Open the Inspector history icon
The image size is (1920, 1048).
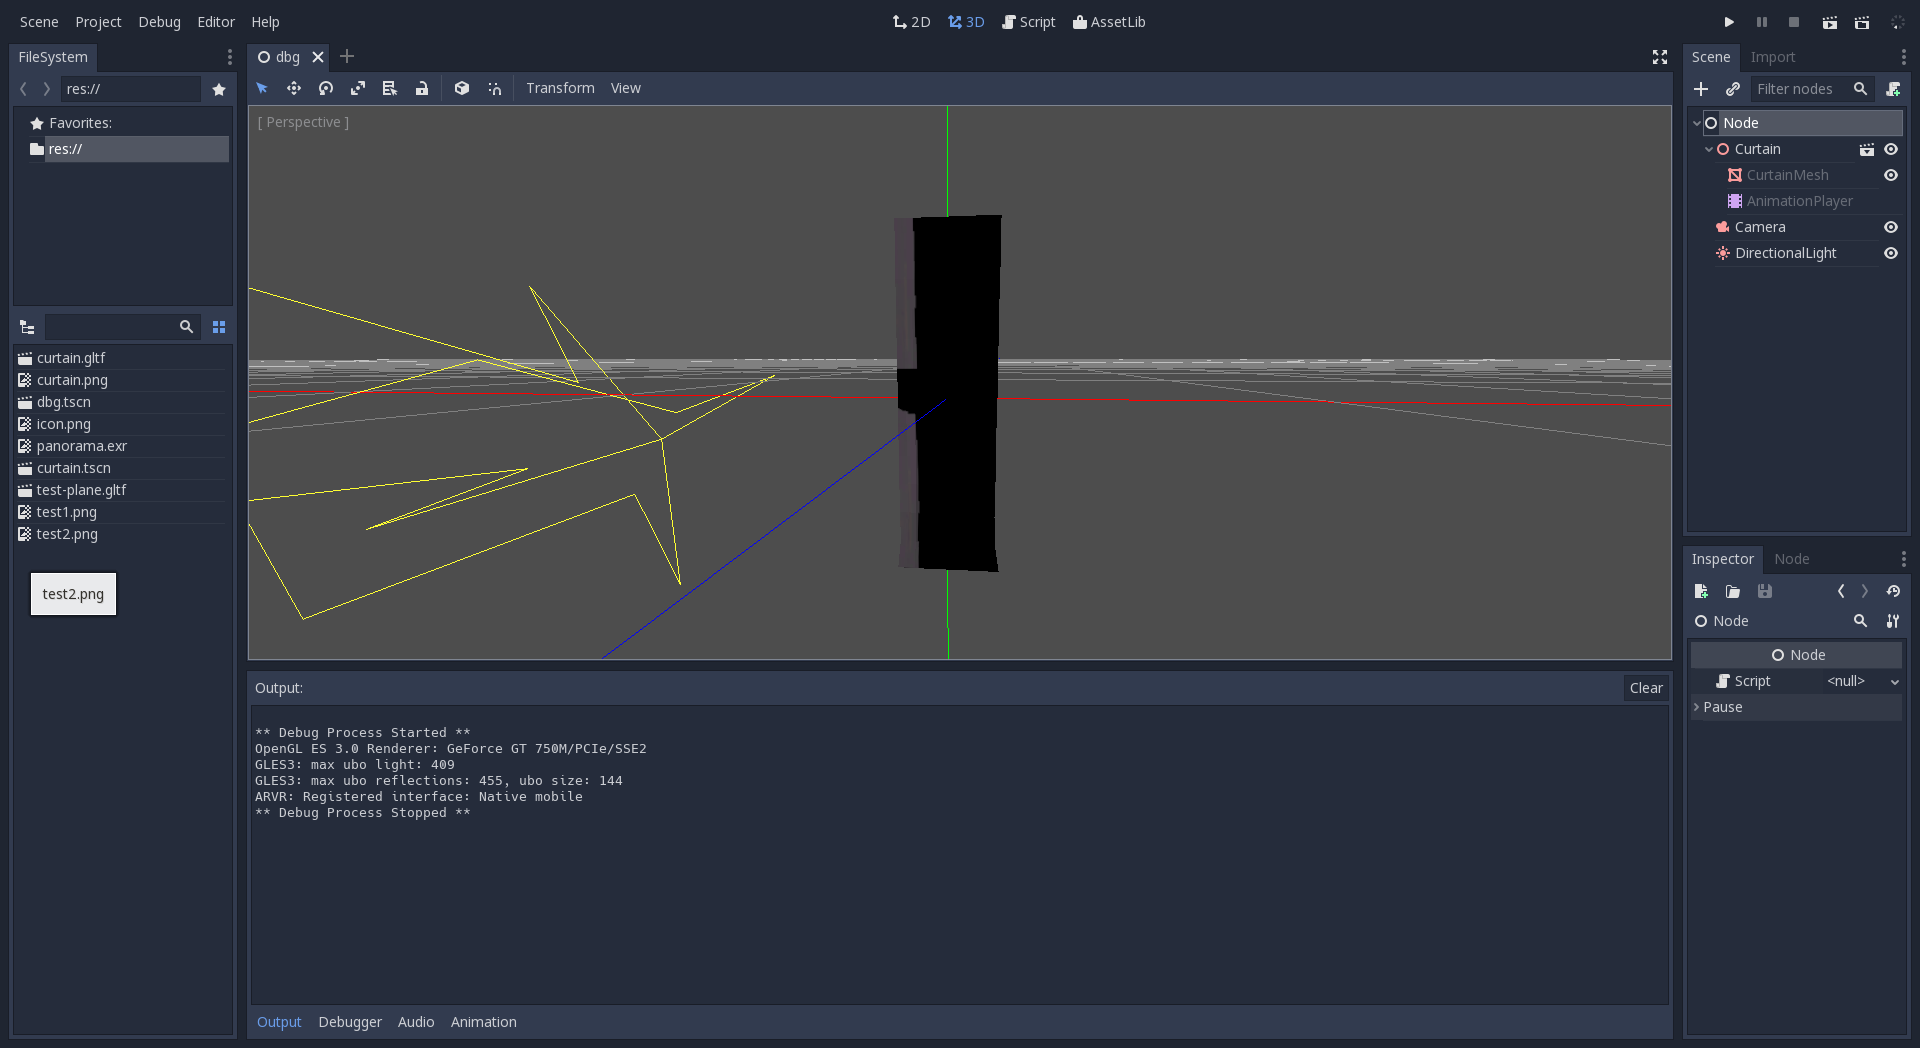point(1893,591)
